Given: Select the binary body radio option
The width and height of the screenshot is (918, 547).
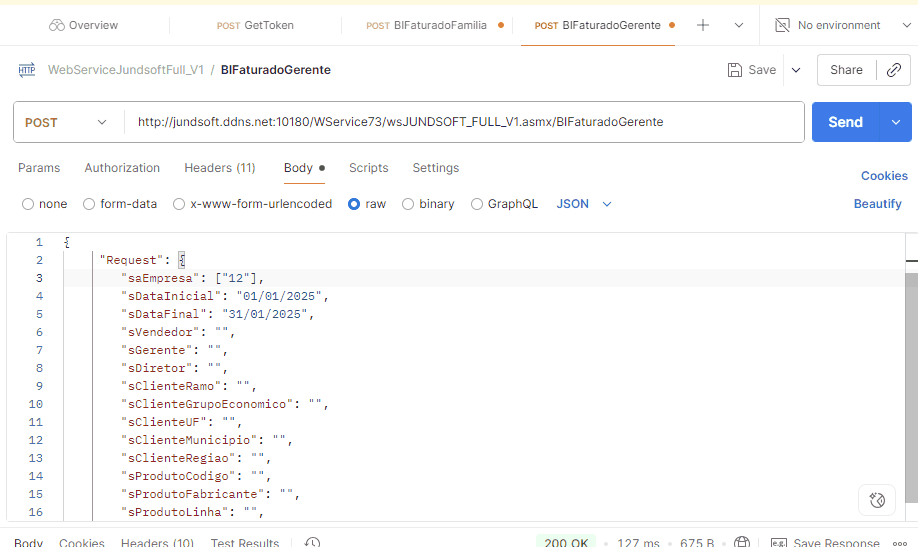Looking at the screenshot, I should (x=408, y=204).
